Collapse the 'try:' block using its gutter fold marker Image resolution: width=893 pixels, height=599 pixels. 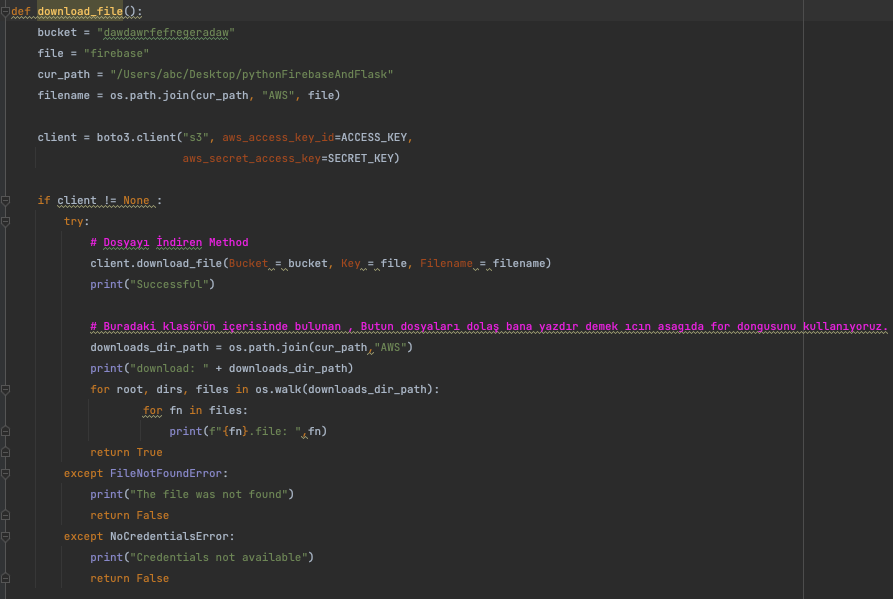[x=5, y=221]
